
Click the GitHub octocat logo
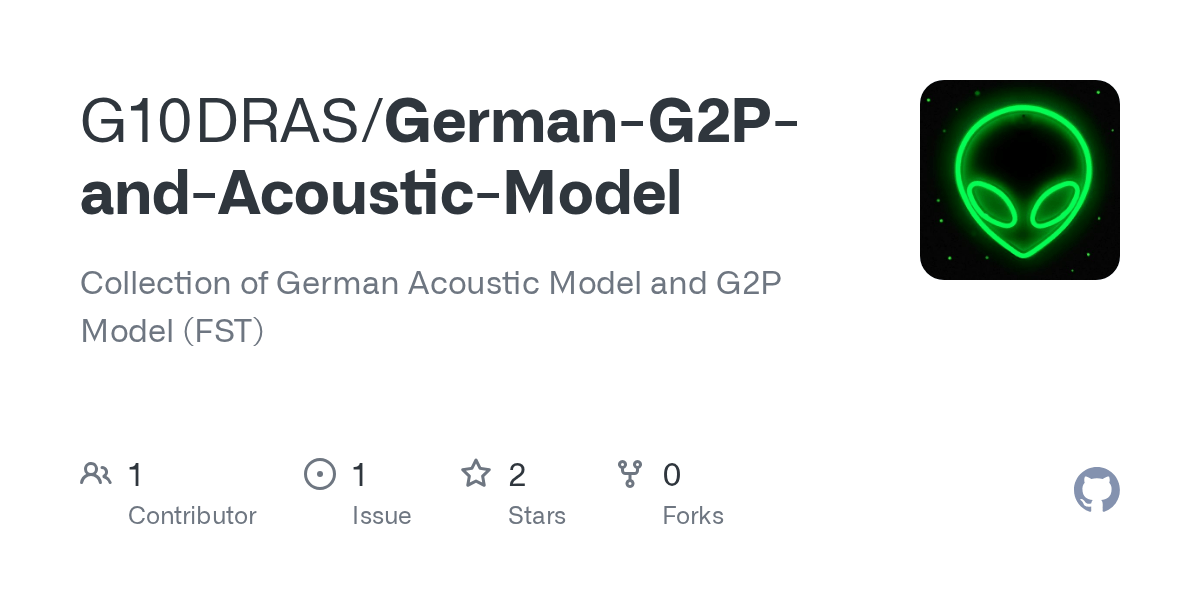pos(1096,490)
